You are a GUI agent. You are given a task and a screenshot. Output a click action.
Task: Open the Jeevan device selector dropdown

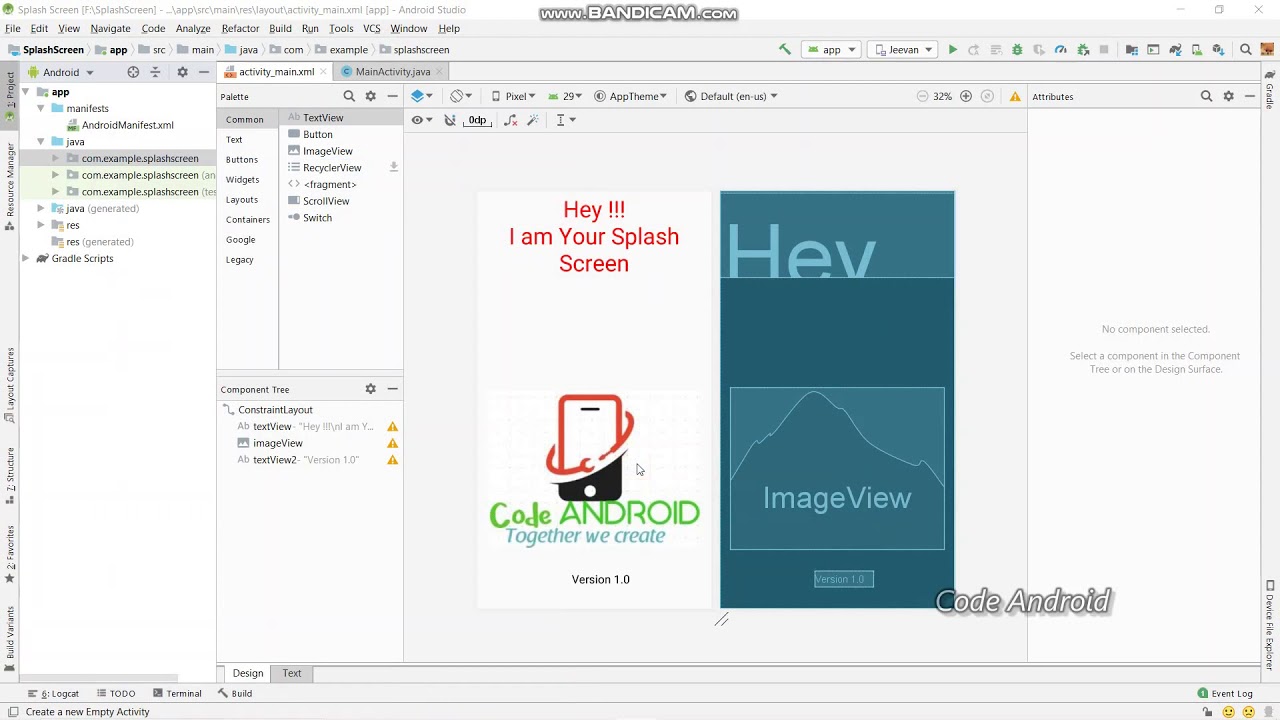(x=903, y=49)
